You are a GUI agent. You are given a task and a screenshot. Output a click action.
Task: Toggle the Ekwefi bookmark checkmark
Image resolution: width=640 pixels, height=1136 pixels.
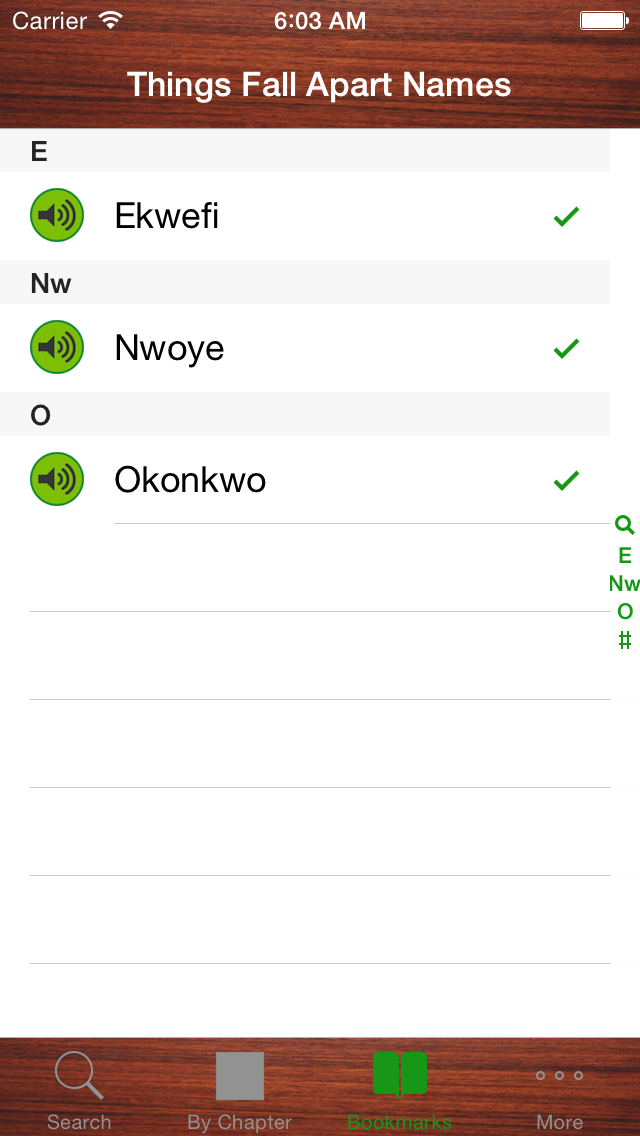point(566,216)
